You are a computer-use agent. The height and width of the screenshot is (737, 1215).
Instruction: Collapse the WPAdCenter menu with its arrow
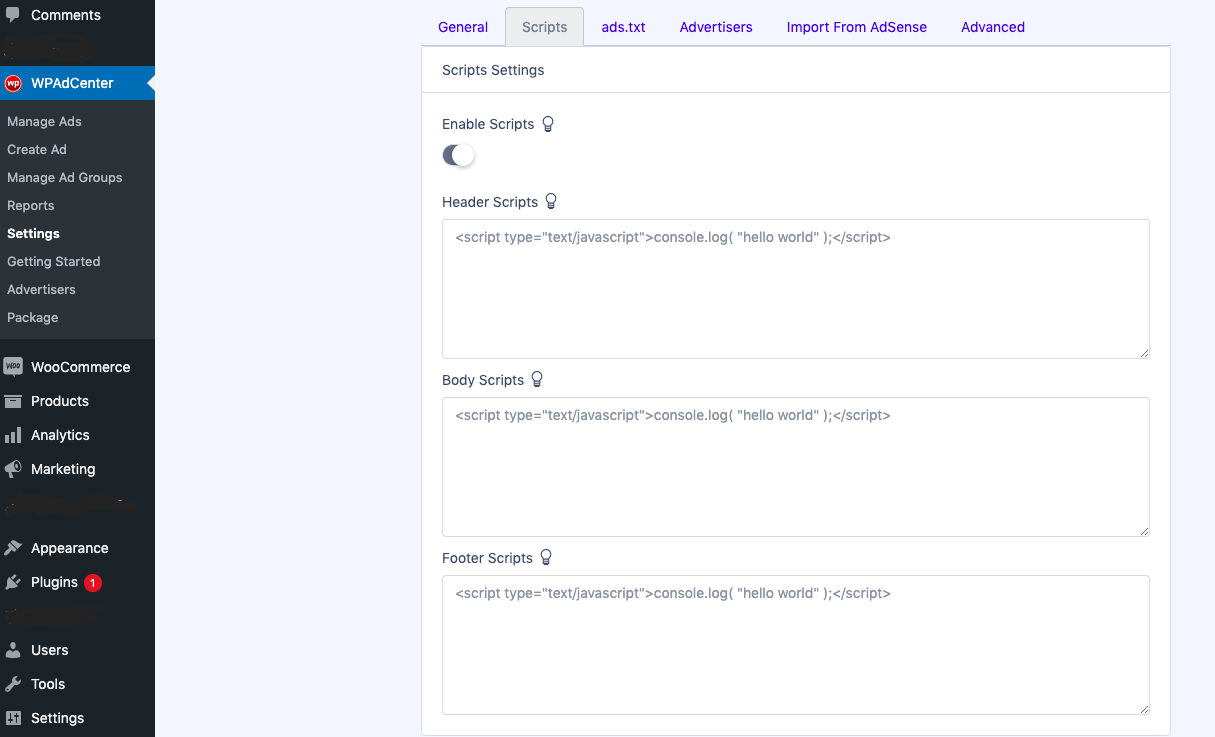(x=151, y=83)
